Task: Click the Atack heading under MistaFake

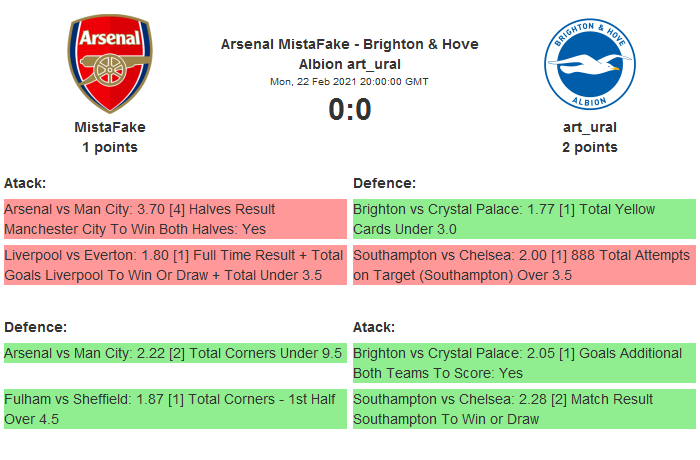Action: (x=25, y=183)
